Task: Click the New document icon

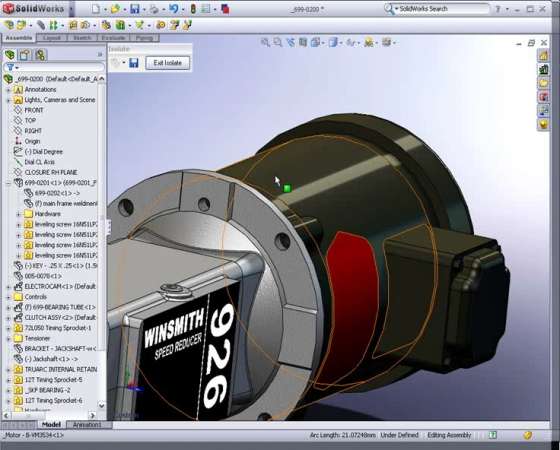Action: click(x=96, y=9)
